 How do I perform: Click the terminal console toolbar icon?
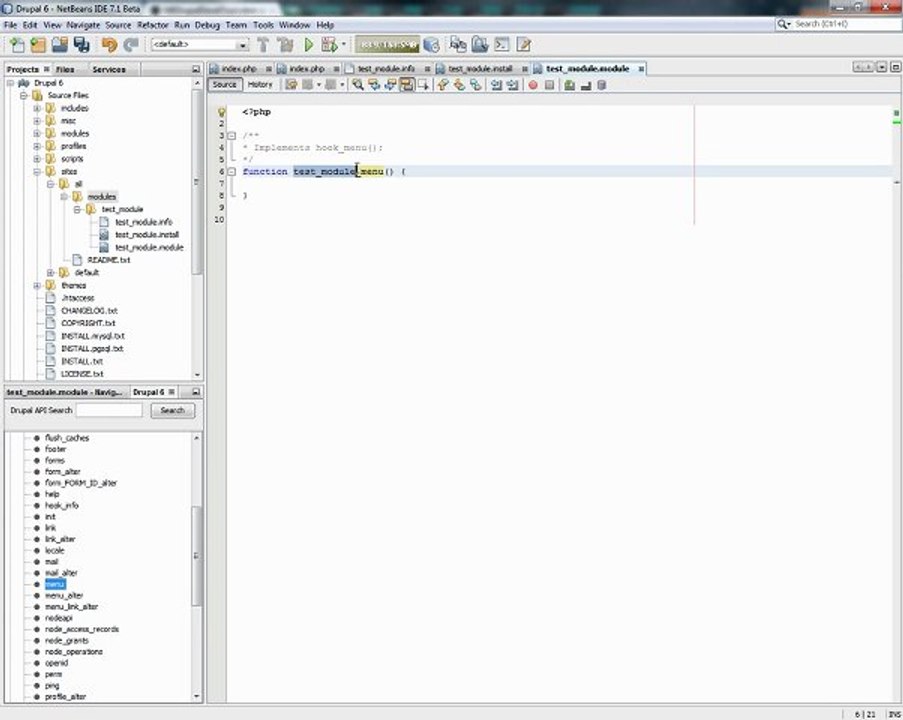(502, 44)
